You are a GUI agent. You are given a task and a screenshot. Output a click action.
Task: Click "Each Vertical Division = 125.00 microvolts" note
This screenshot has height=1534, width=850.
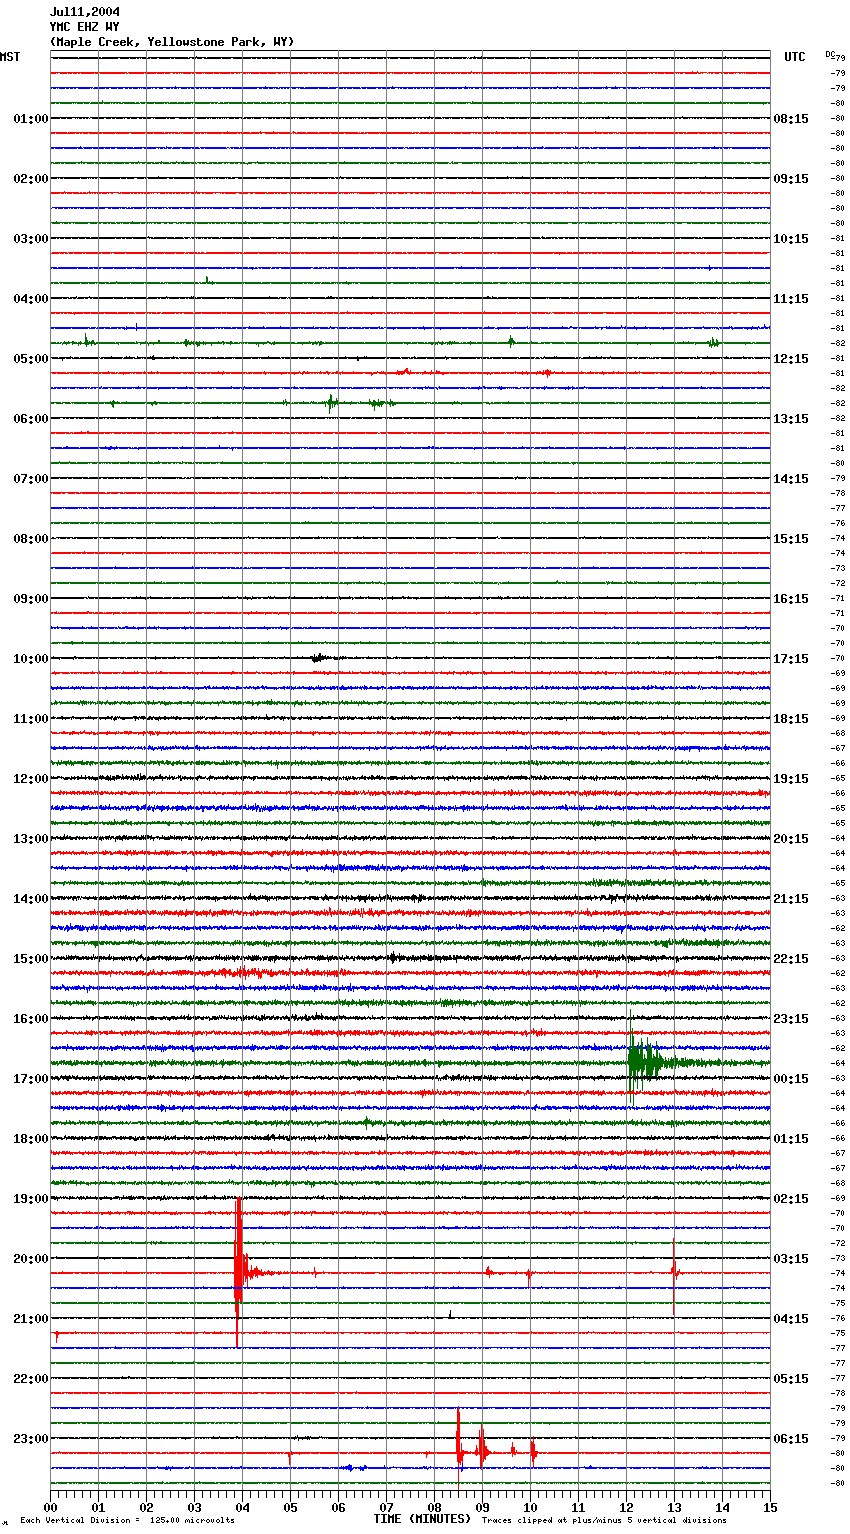[x=127, y=1521]
